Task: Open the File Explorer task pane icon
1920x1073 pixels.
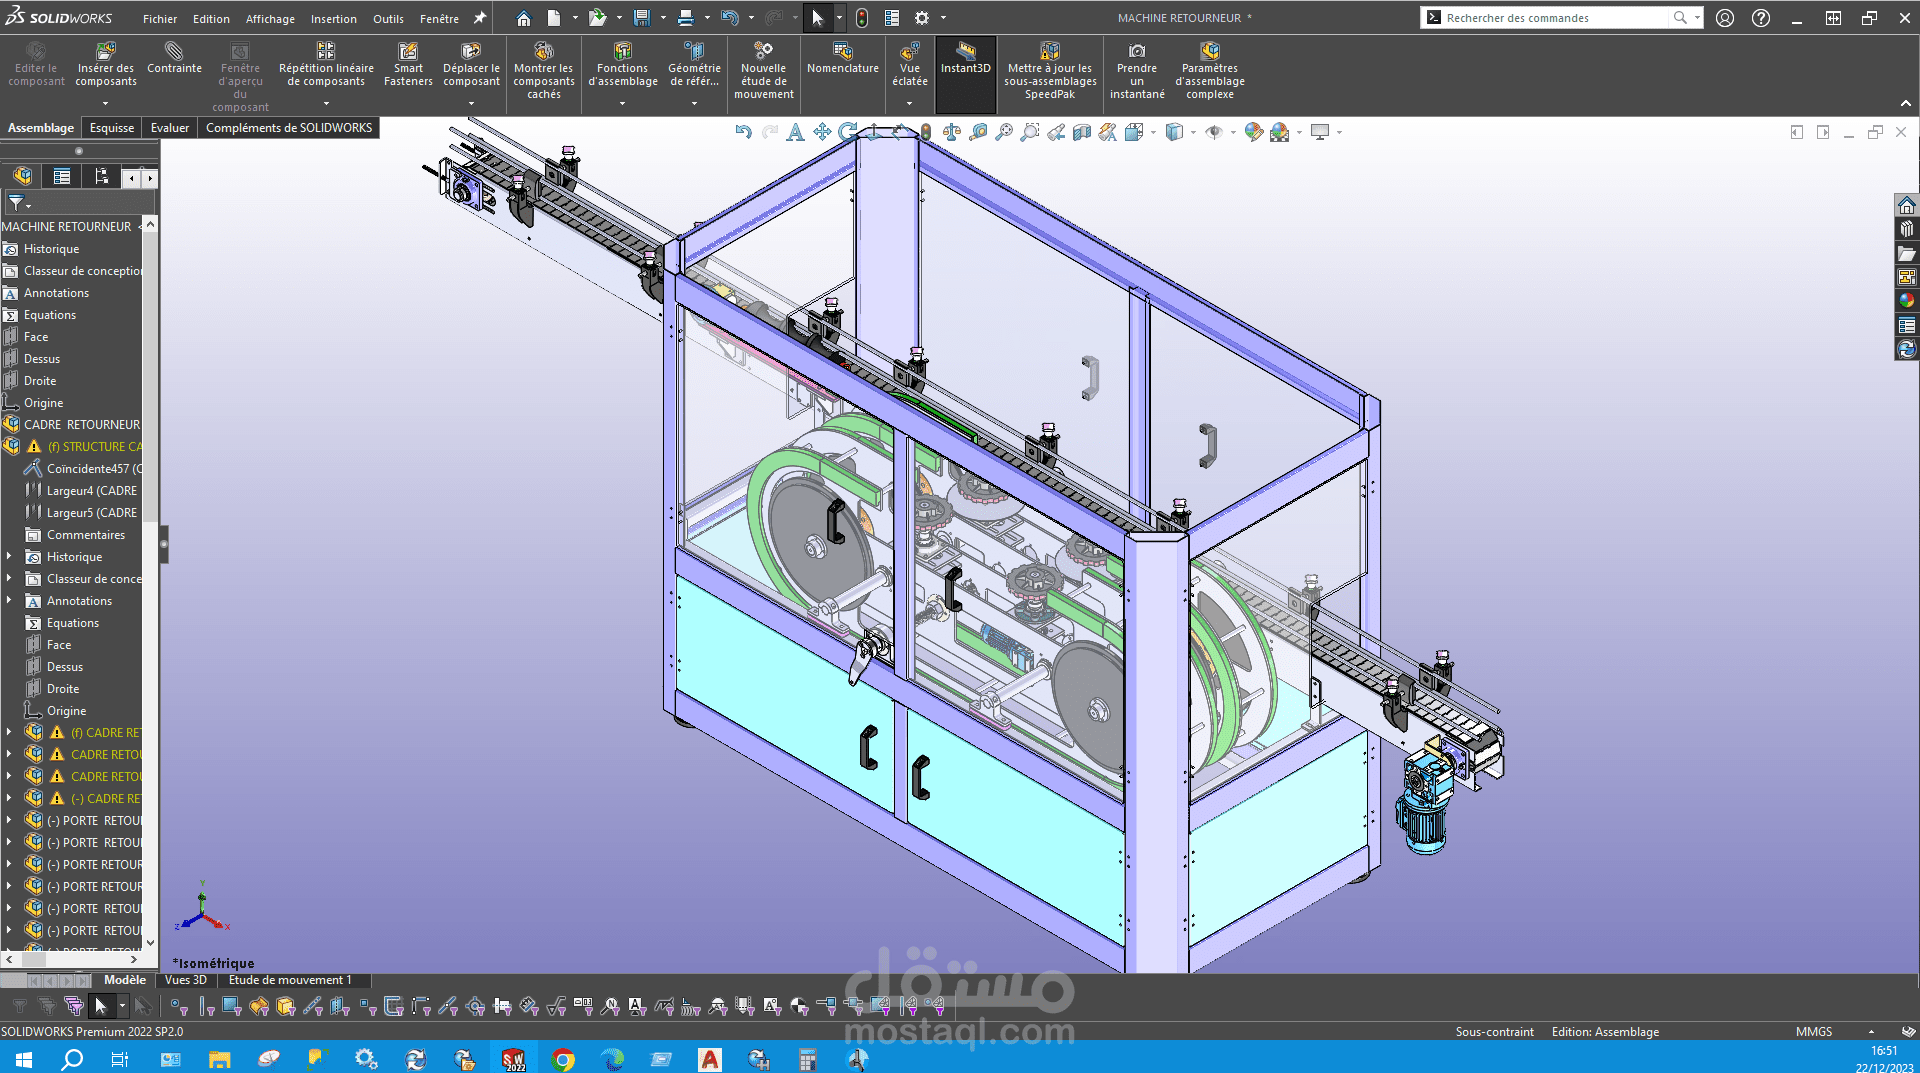Action: click(1907, 253)
